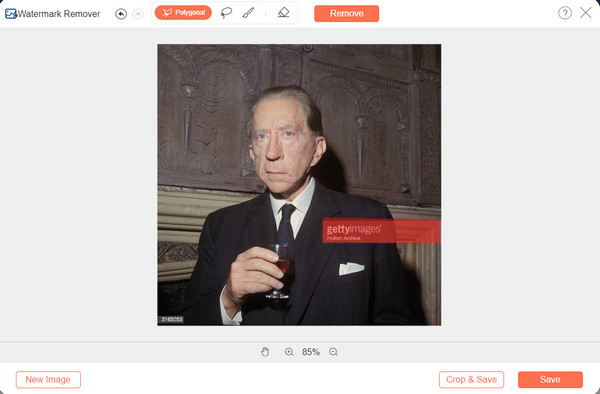Click the Save button

(550, 379)
